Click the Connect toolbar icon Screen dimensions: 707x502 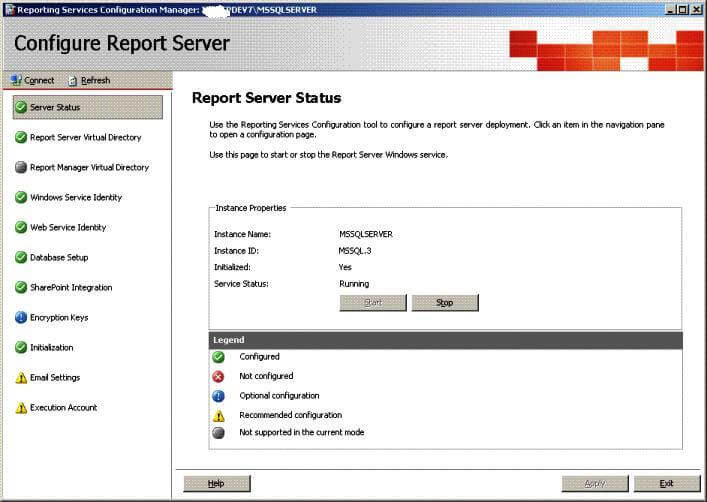tap(17, 80)
